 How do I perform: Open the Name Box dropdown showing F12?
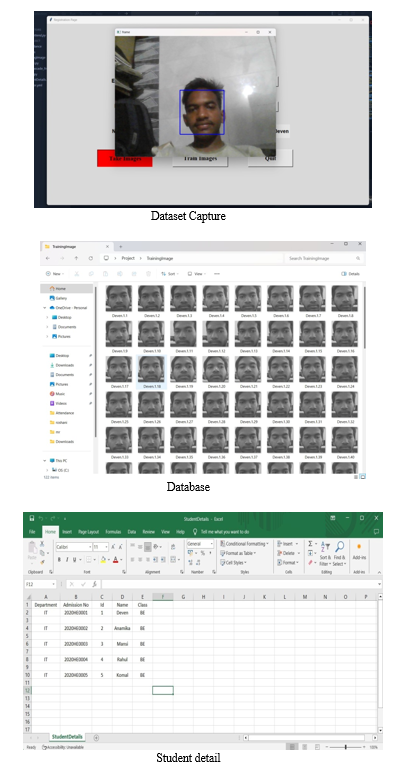tap(53, 584)
